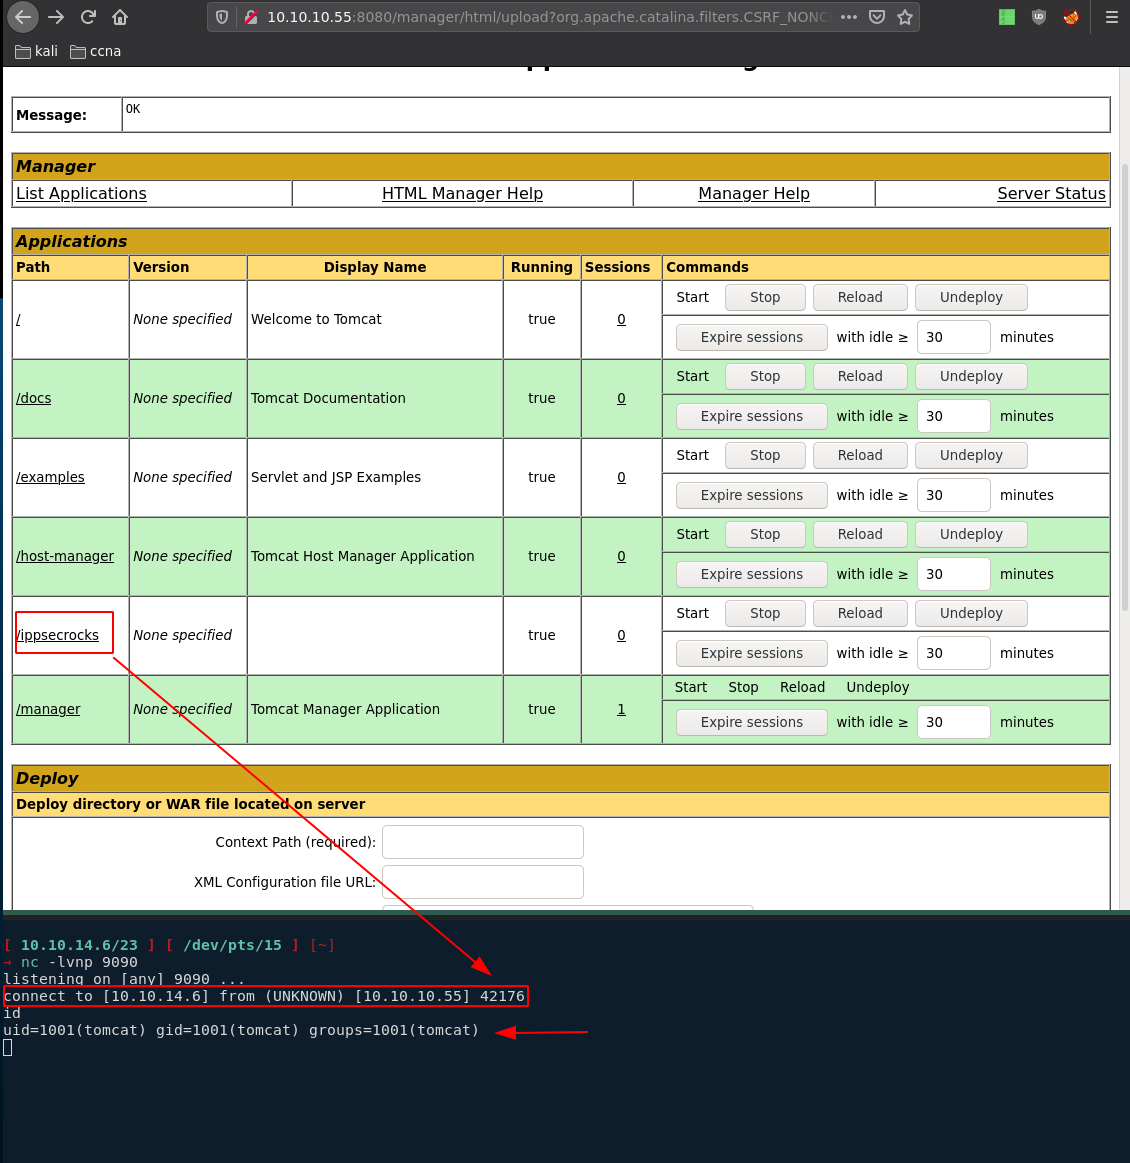Open the /manager application link
Image resolution: width=1130 pixels, height=1163 pixels.
click(x=48, y=709)
